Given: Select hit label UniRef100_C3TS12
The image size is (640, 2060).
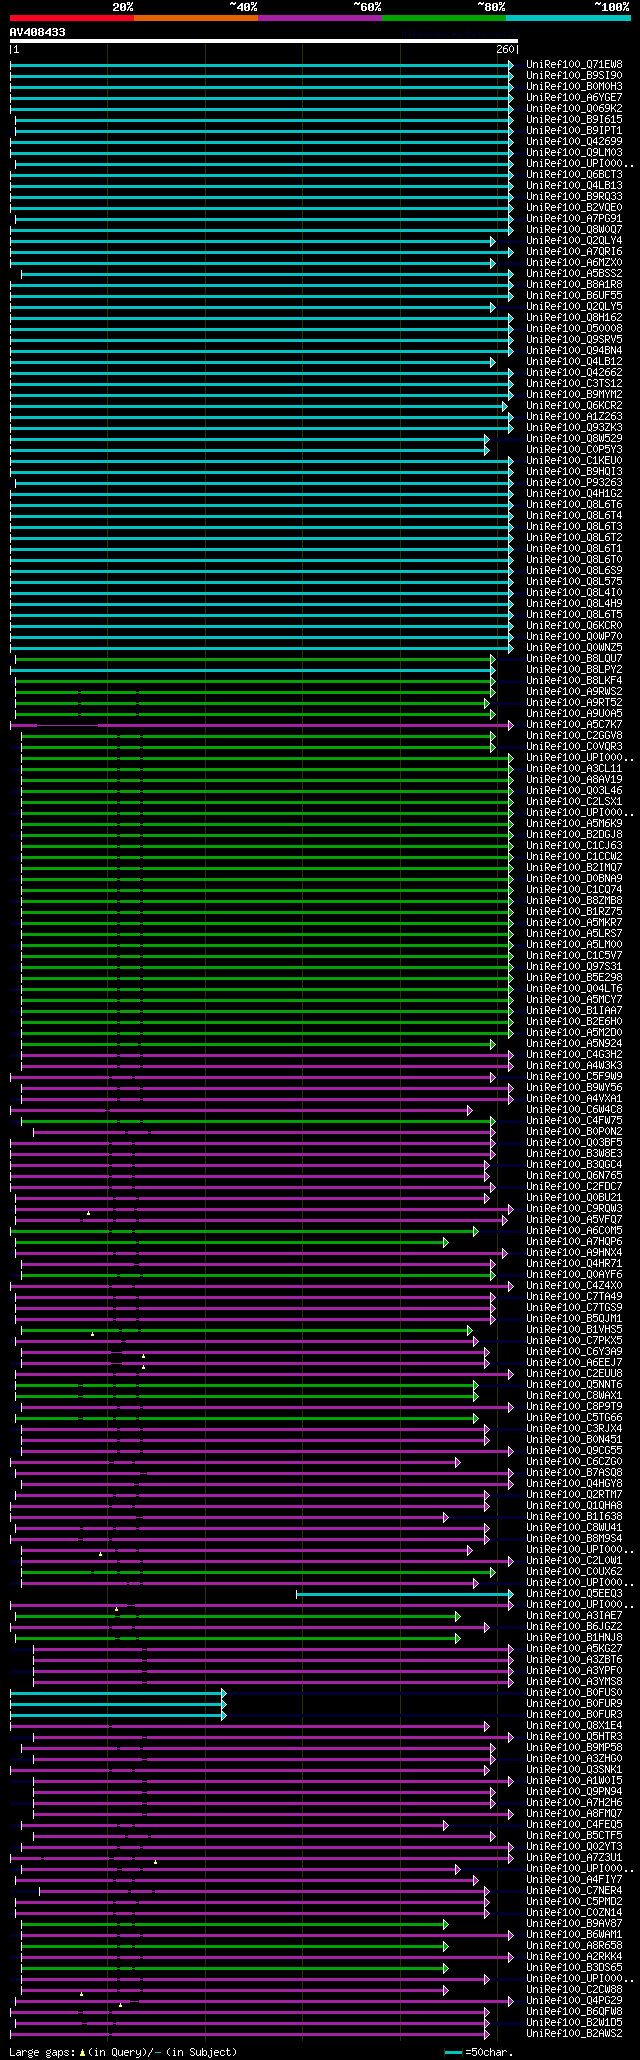Looking at the screenshot, I should 574,383.
